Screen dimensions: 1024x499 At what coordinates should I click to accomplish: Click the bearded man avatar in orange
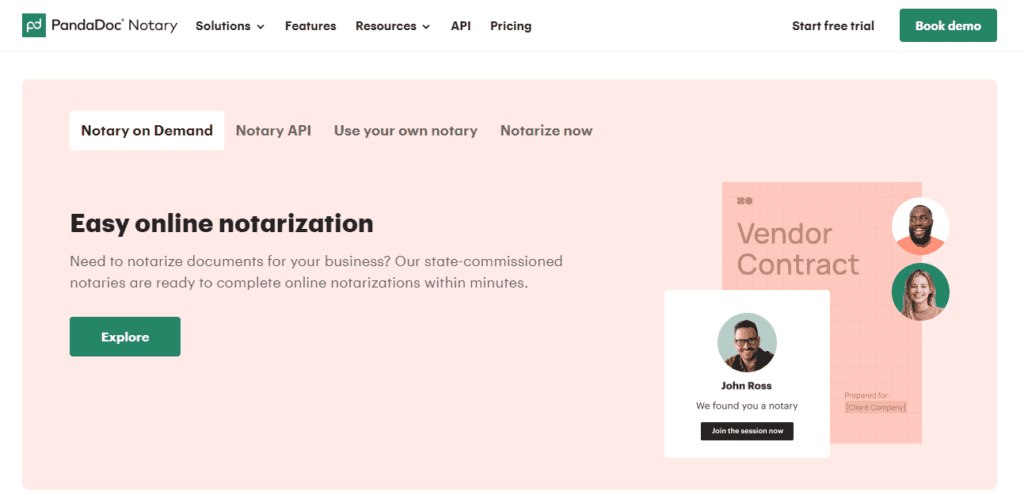920,226
